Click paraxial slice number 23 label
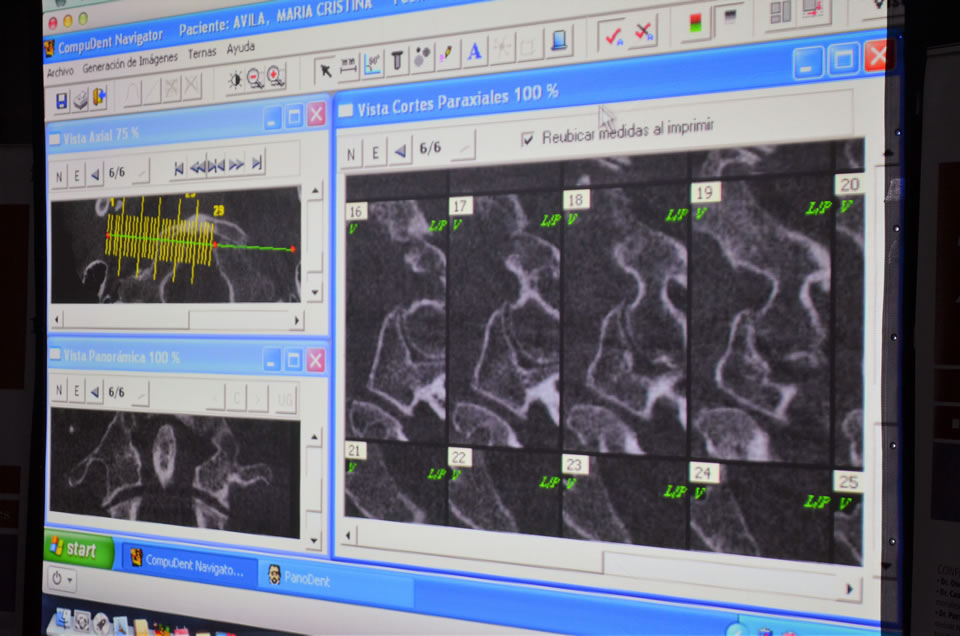Viewport: 960px width, 636px height. click(574, 465)
